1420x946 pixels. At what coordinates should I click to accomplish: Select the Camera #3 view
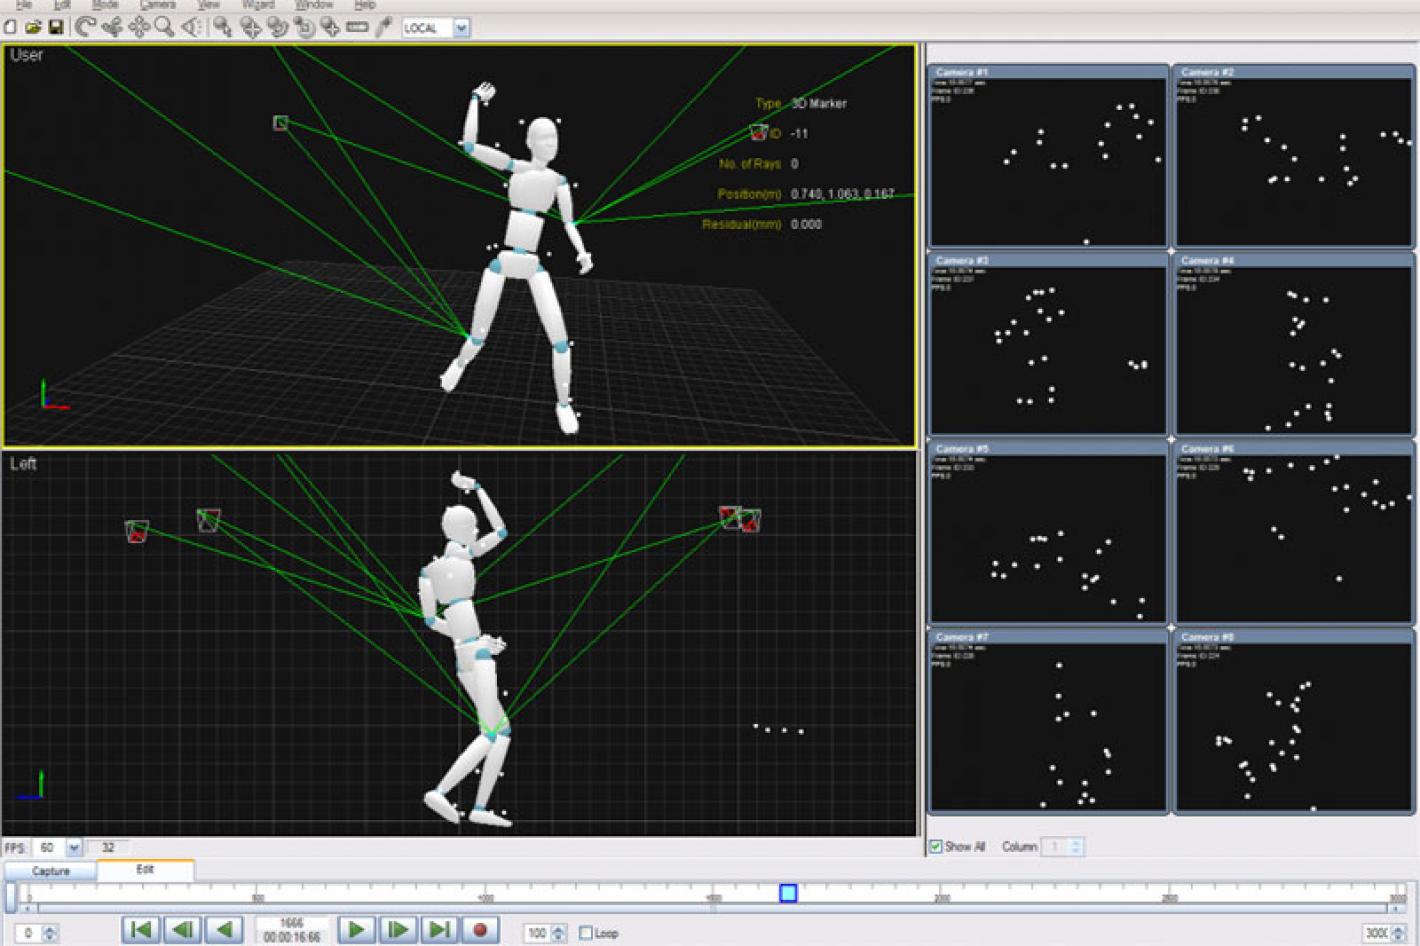point(1048,344)
